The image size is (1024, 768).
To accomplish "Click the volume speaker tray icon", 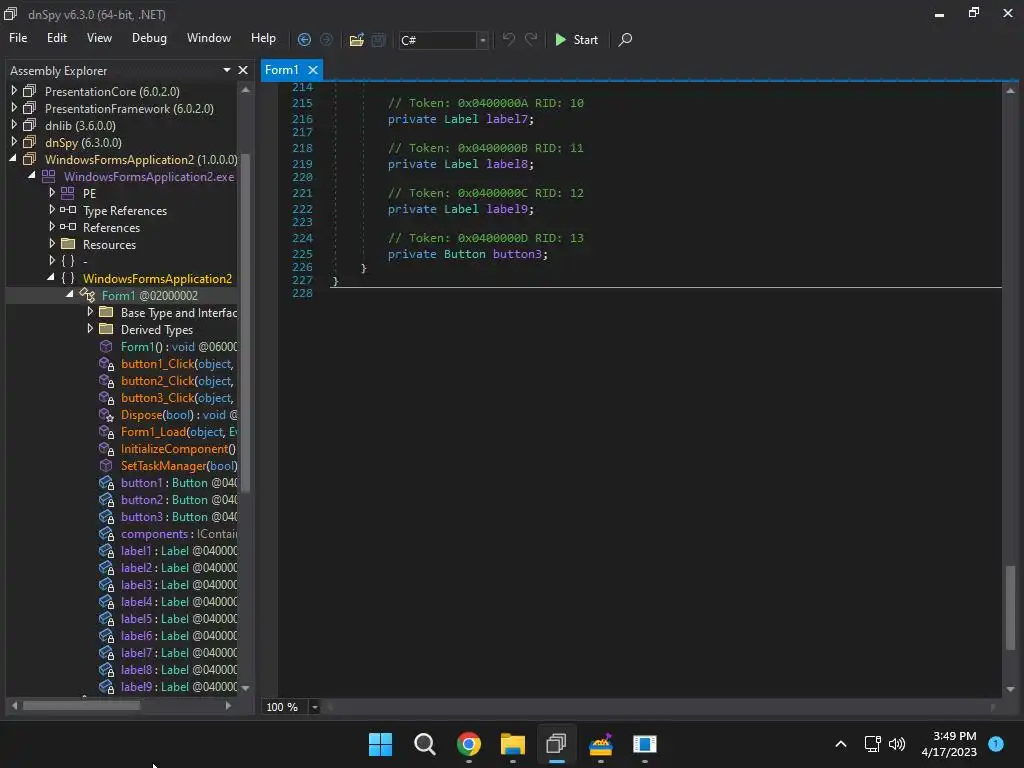I will 897,744.
